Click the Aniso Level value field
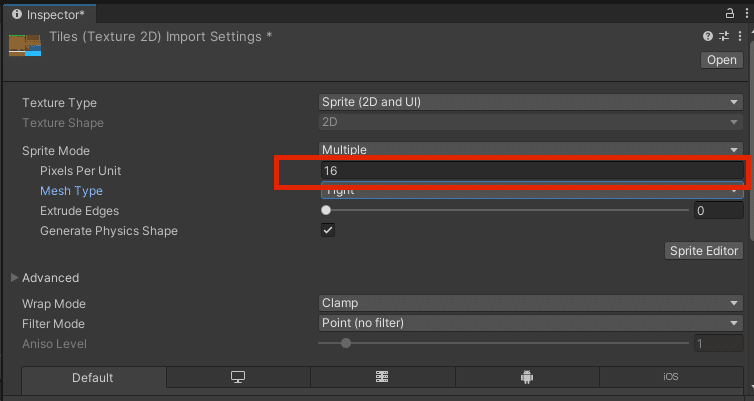754x401 pixels. tap(718, 344)
